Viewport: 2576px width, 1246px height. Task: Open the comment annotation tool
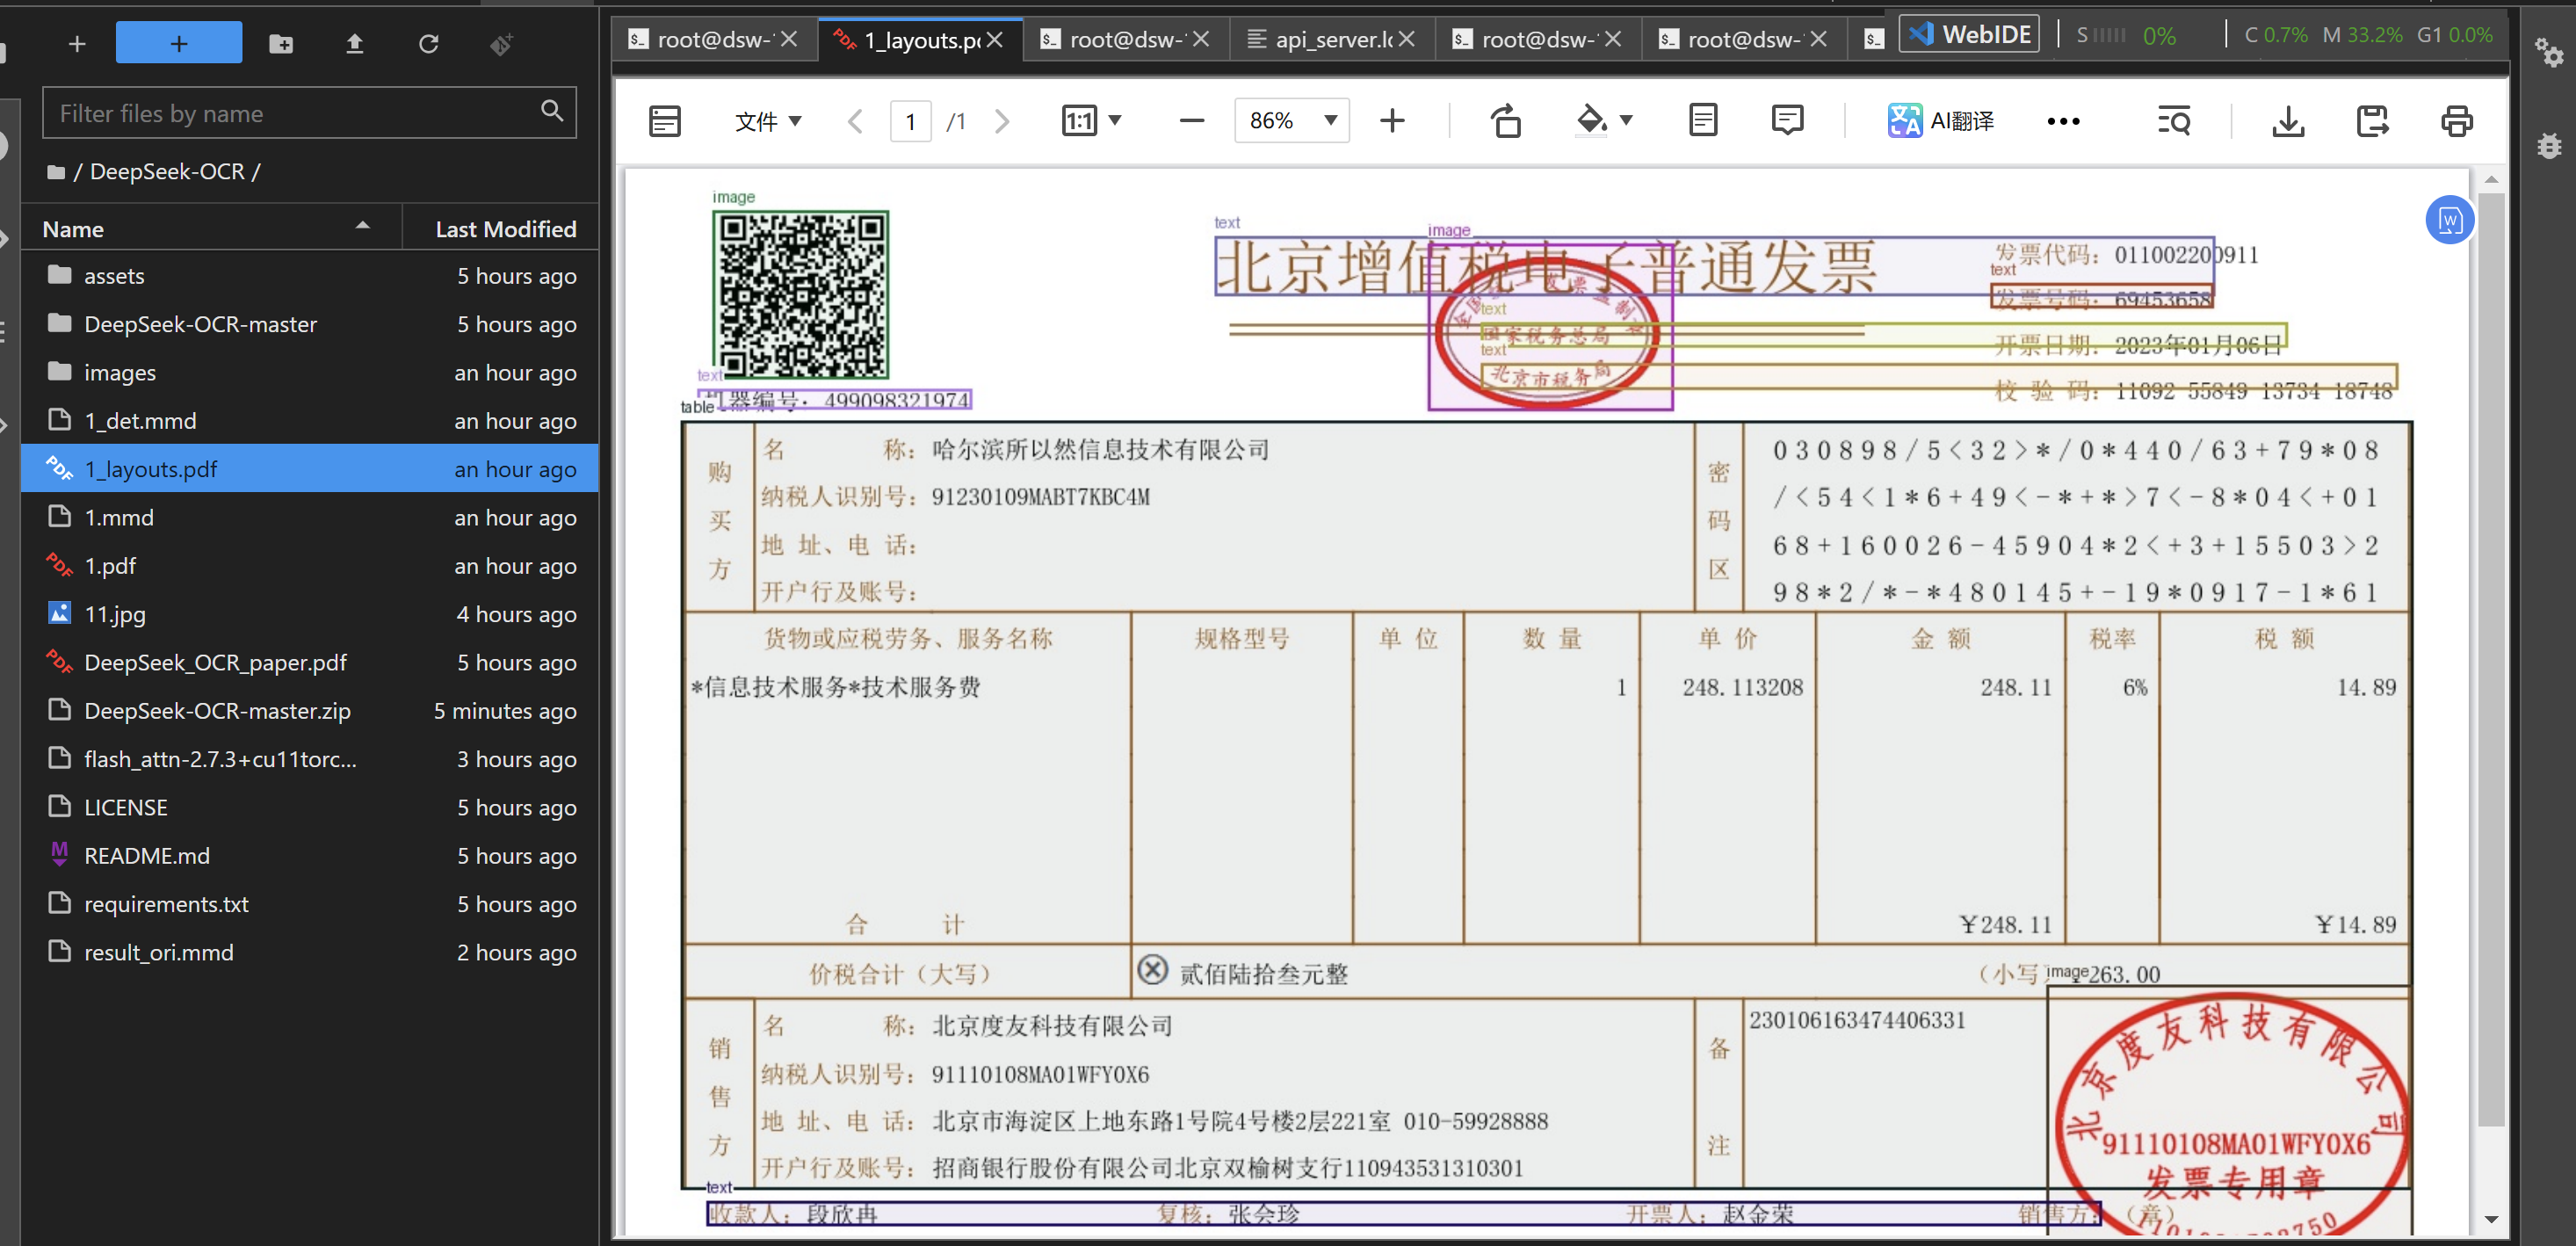[x=1788, y=120]
